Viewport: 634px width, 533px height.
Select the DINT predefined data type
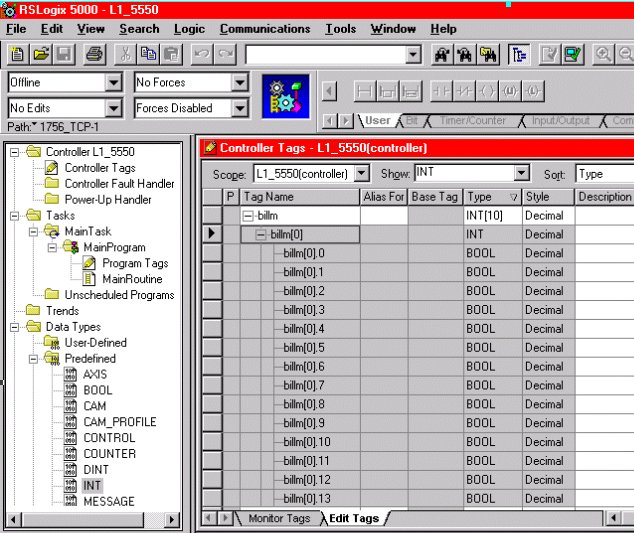tap(96, 470)
